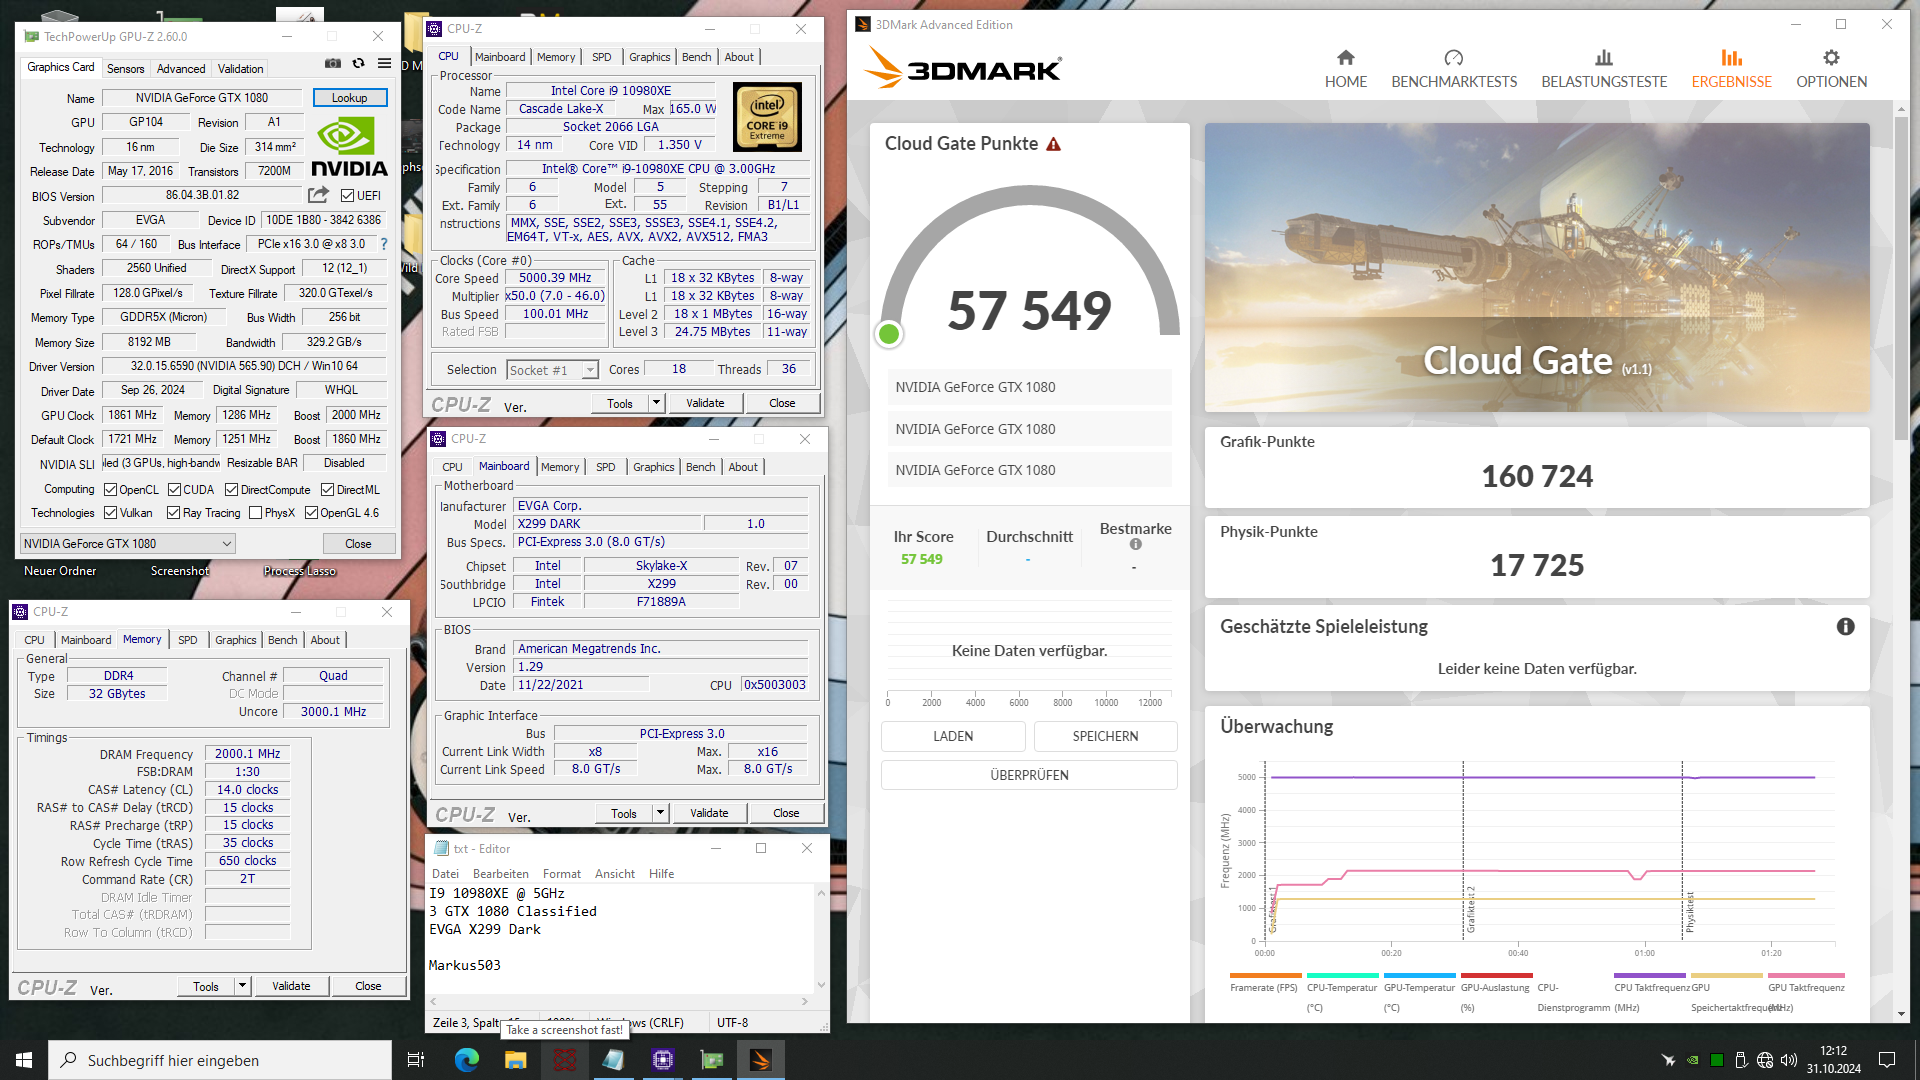Click the Windows taskbar search box

(220, 1060)
